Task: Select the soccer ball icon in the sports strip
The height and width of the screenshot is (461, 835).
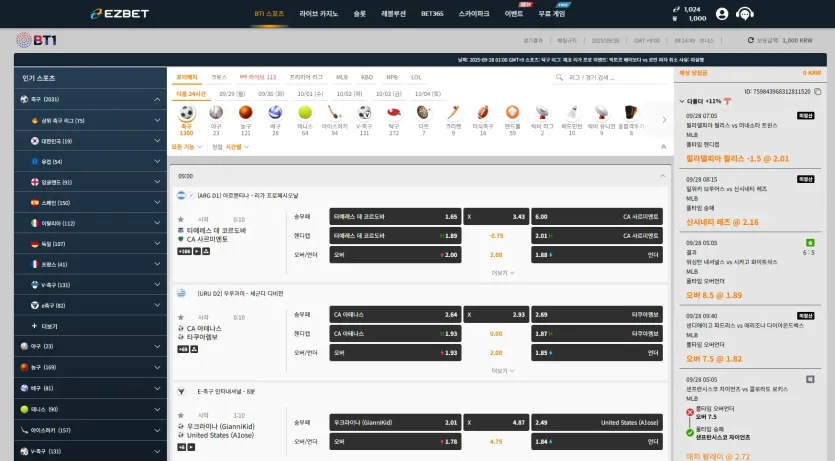Action: (x=186, y=113)
